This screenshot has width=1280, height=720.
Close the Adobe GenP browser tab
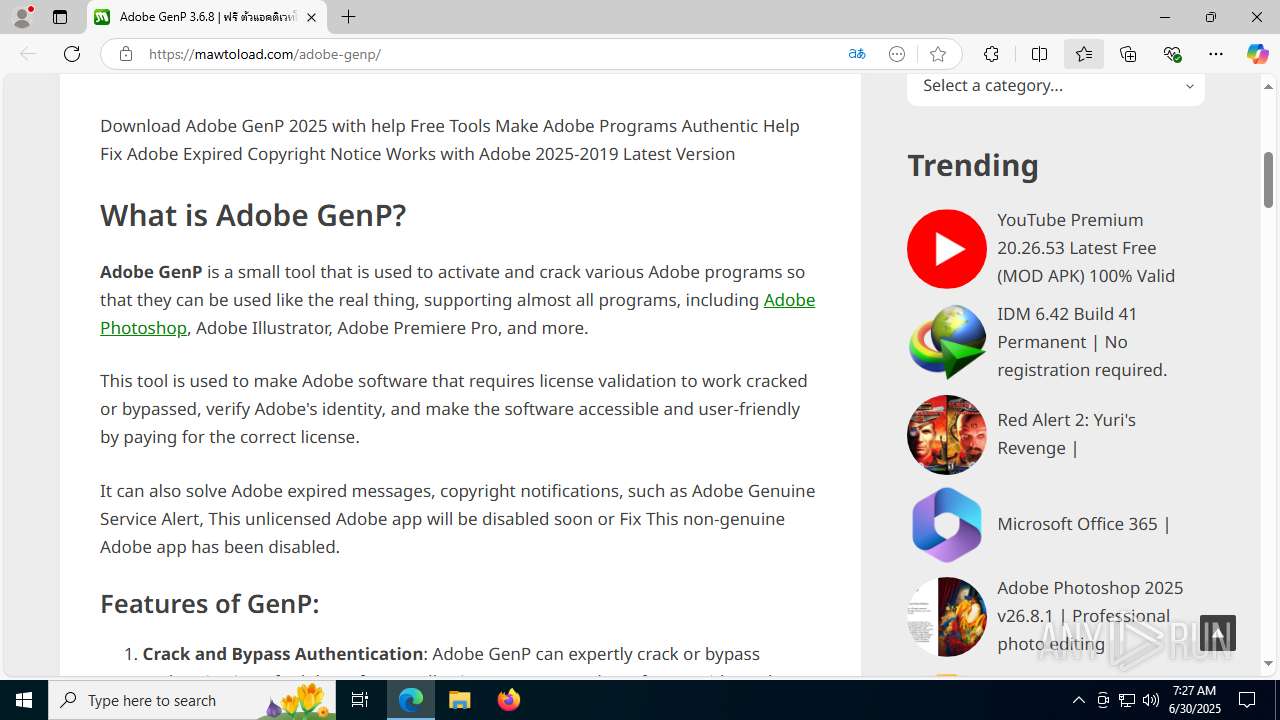(311, 17)
